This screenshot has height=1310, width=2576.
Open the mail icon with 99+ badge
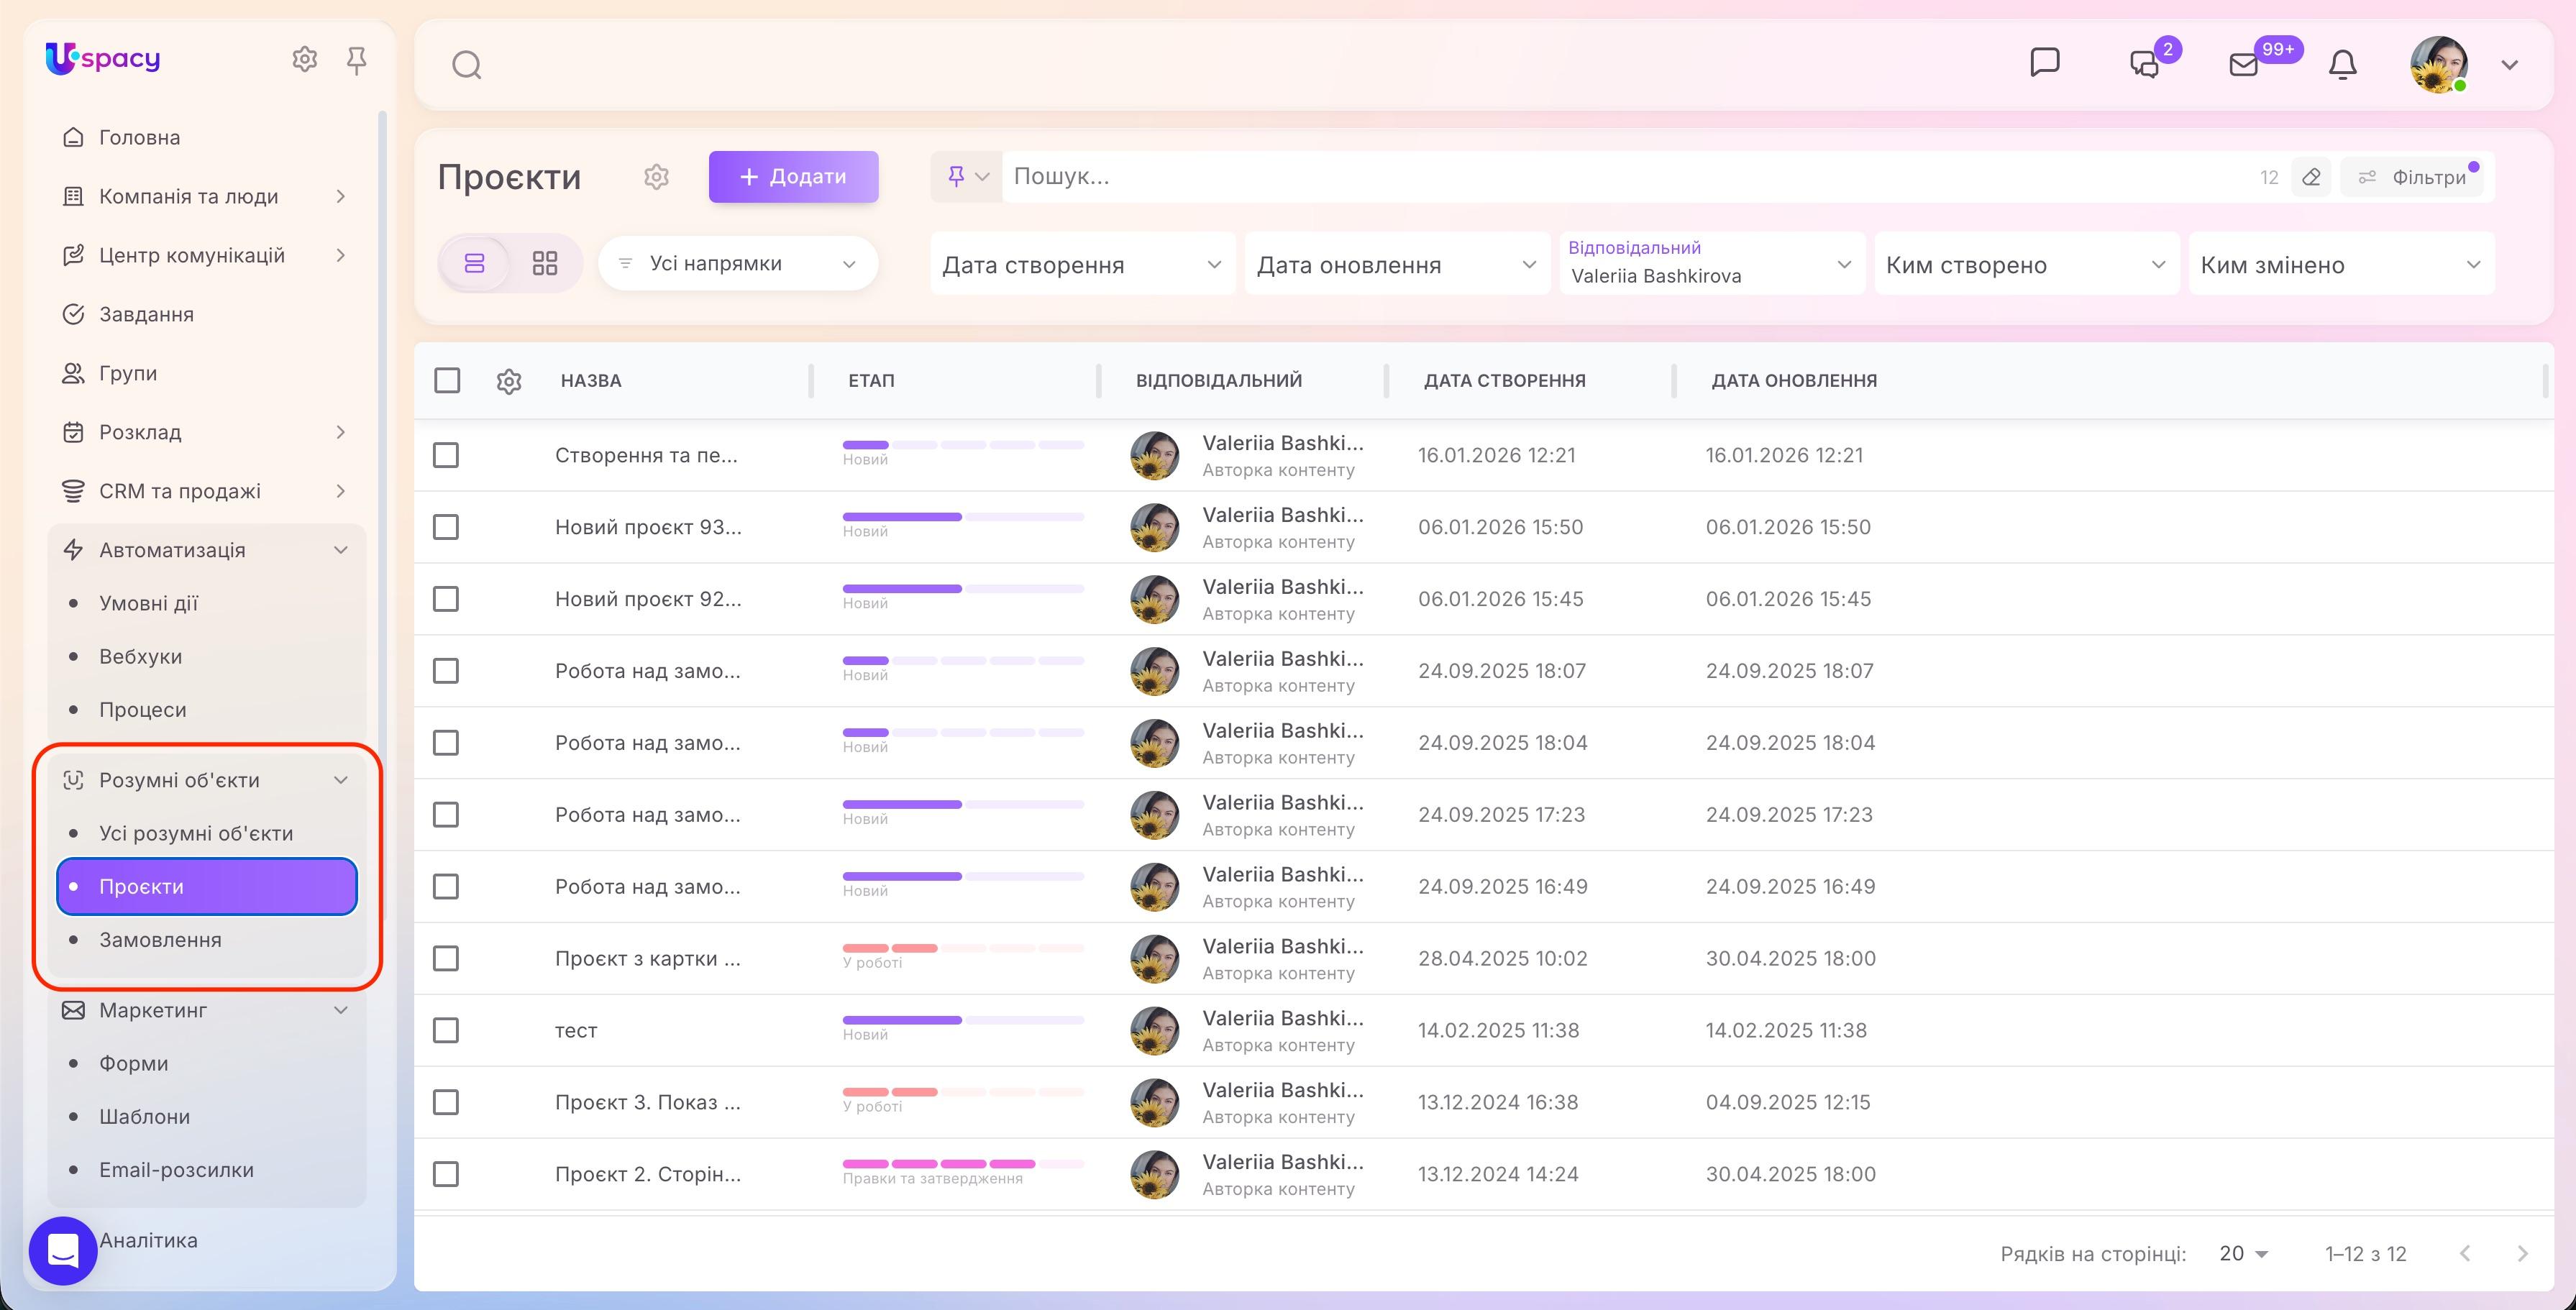point(2244,64)
